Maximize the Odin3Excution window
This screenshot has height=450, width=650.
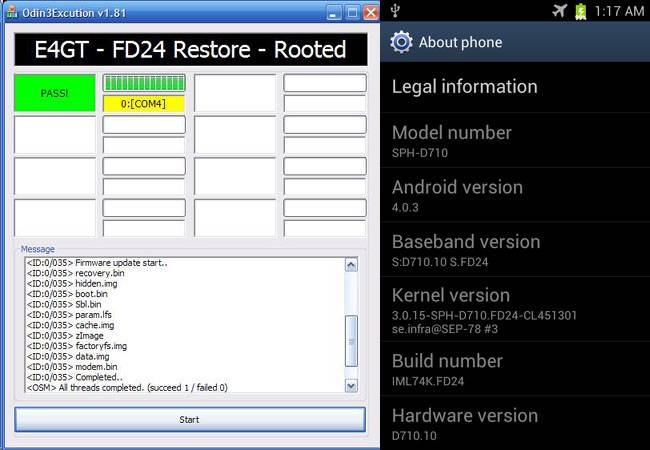tap(352, 13)
